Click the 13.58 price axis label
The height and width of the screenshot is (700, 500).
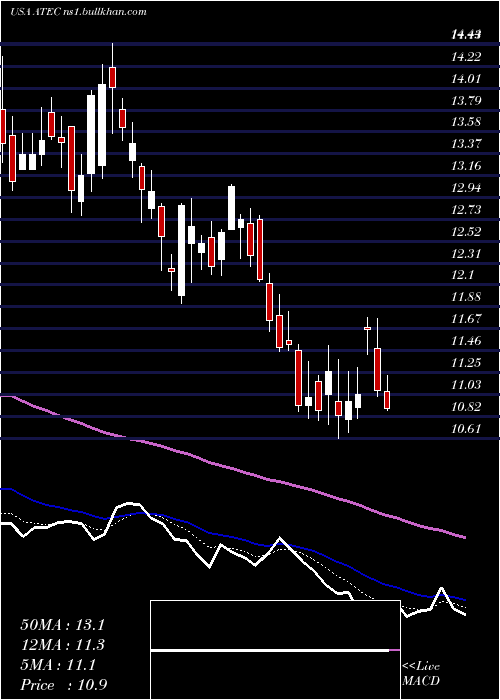[466, 122]
